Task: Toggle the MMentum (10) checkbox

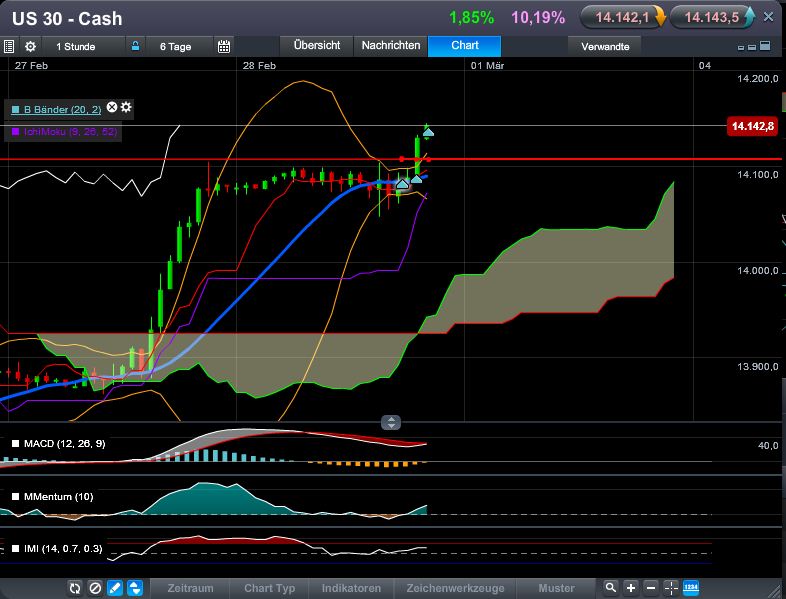Action: [x=16, y=497]
